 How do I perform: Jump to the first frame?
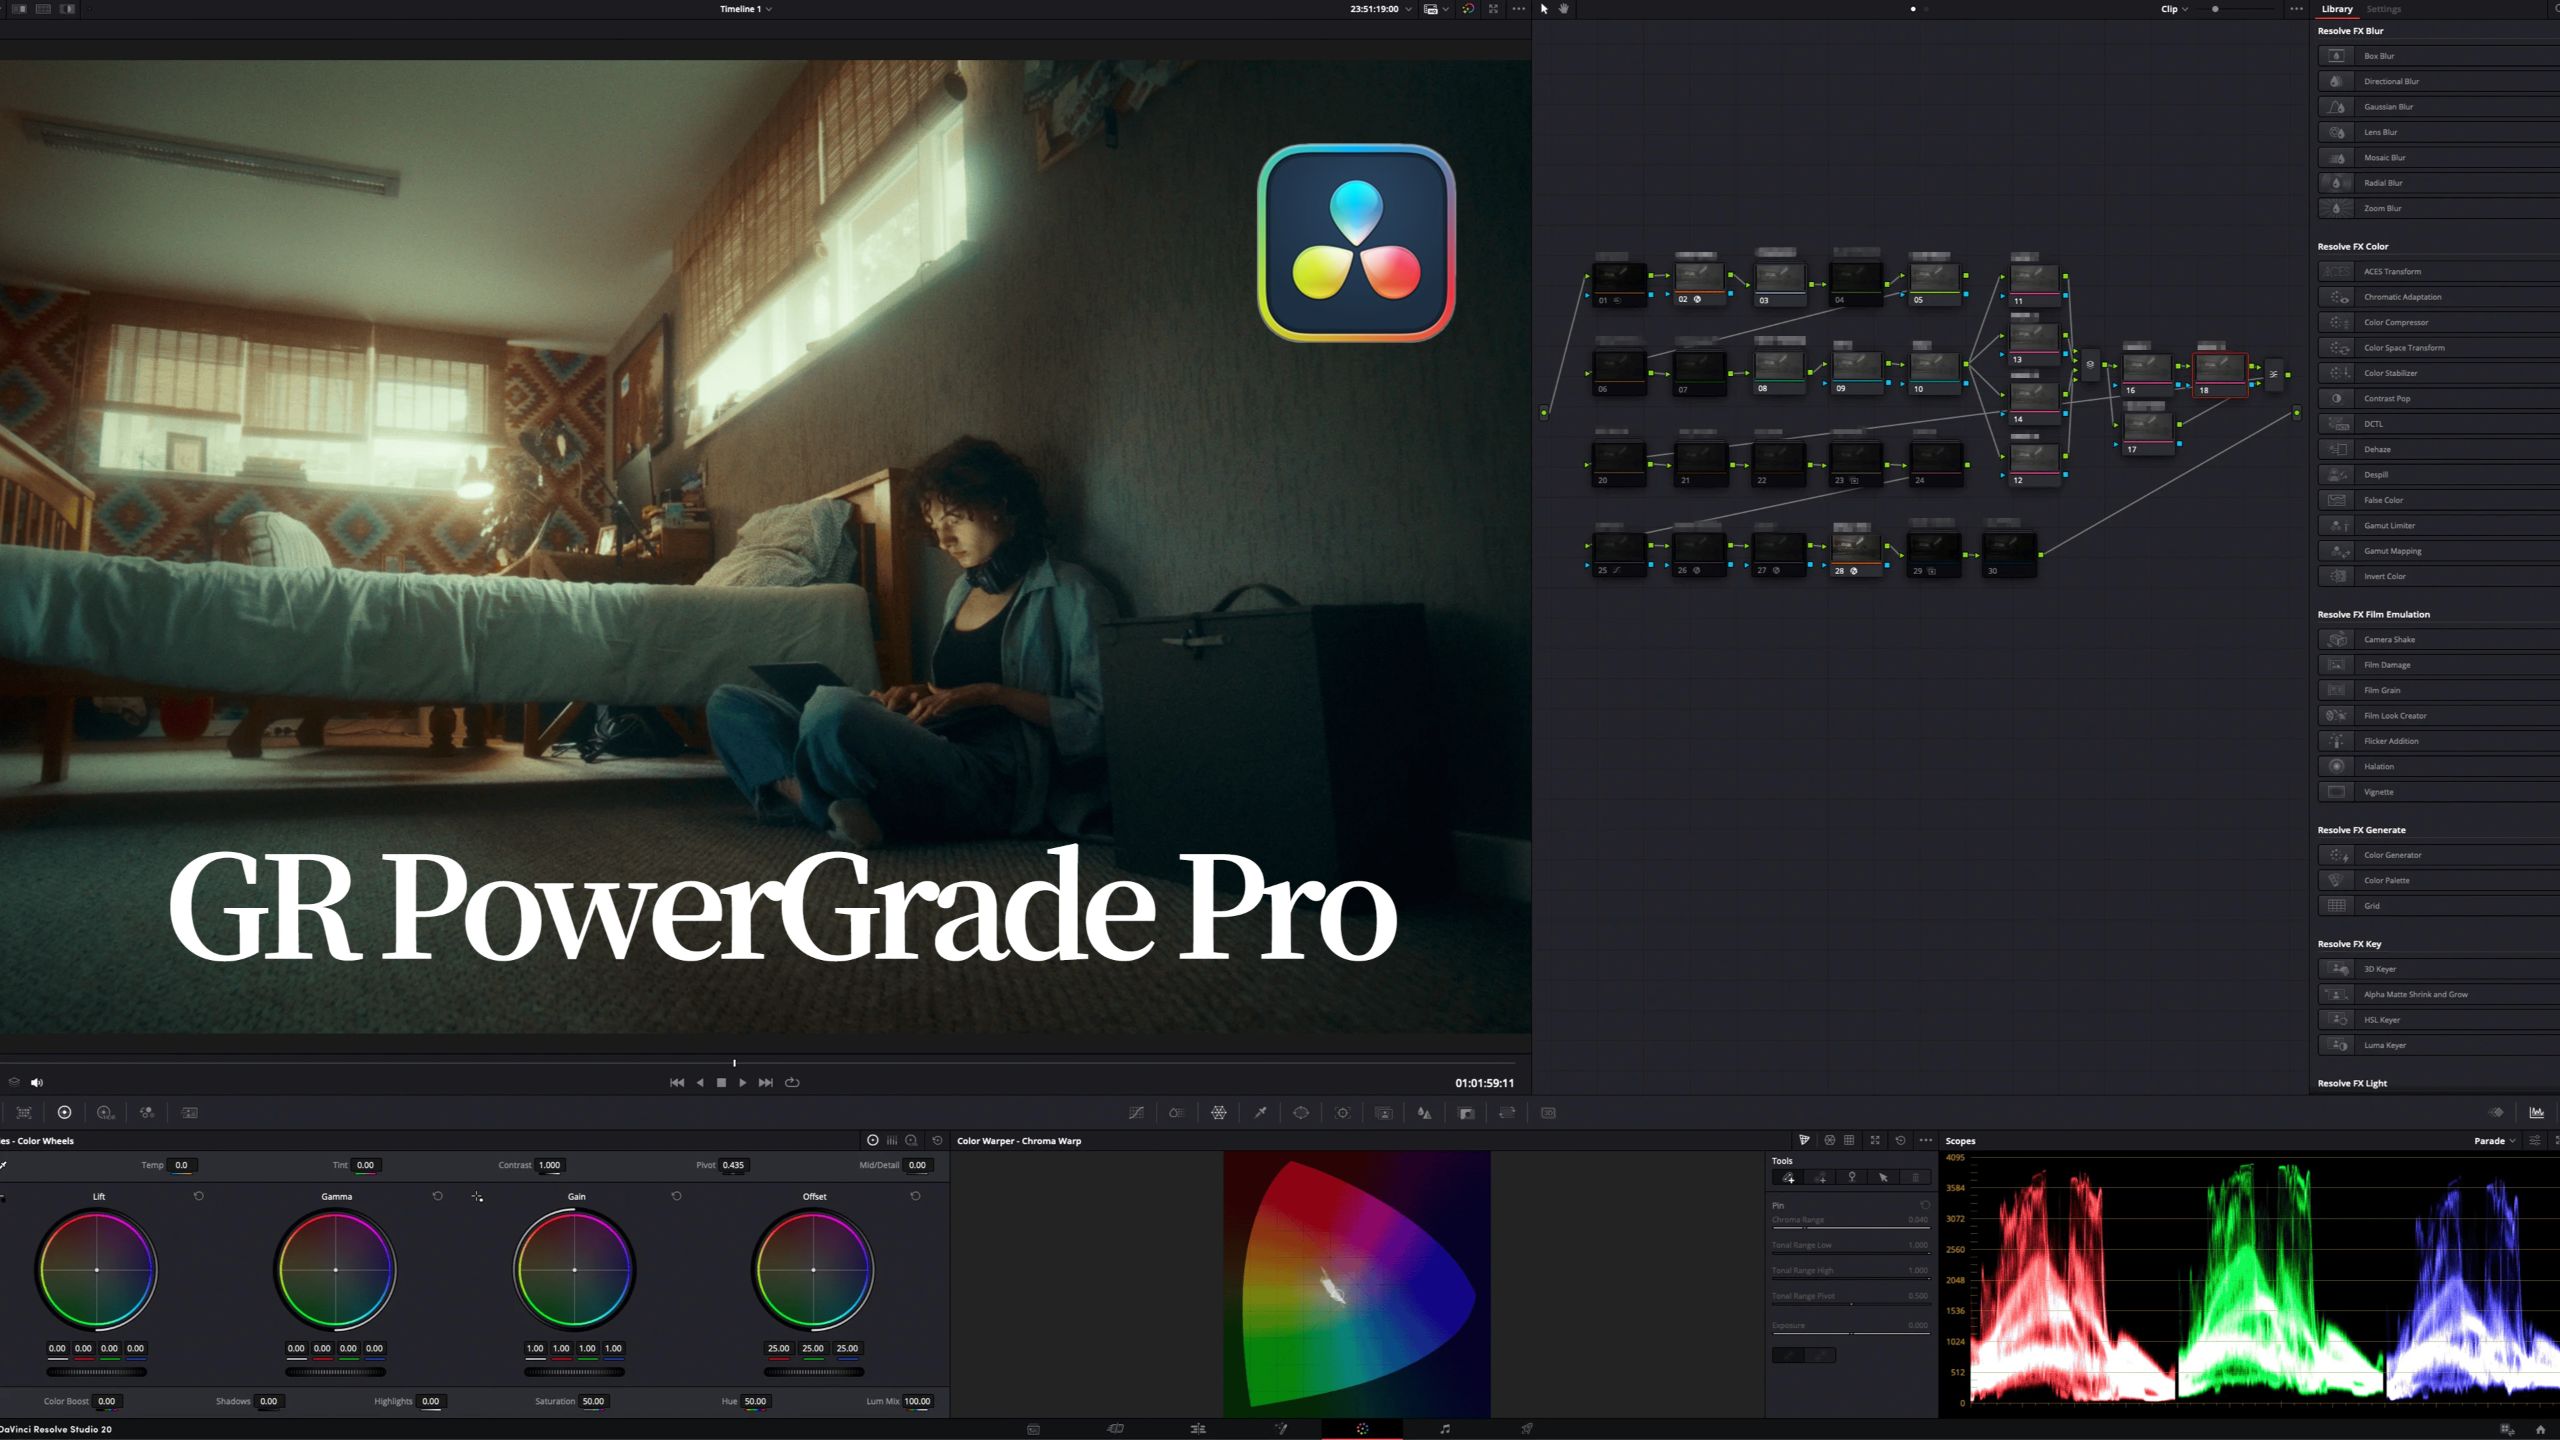[x=677, y=1082]
